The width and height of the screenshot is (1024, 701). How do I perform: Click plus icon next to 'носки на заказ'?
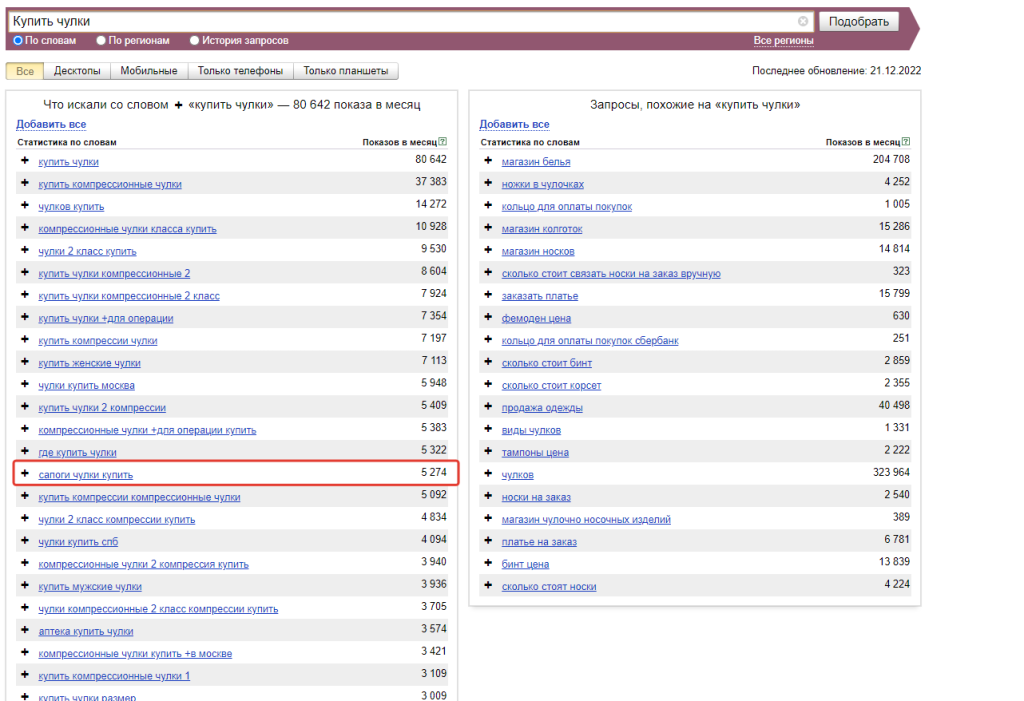point(488,496)
